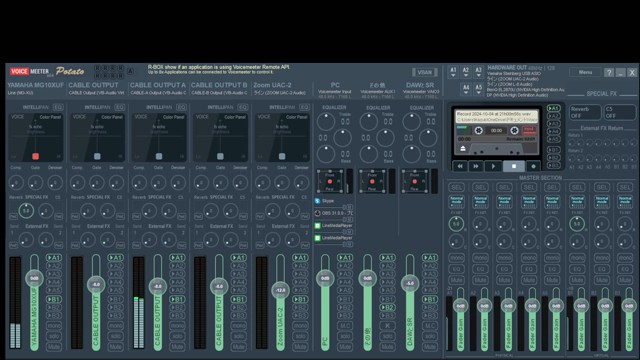Open the Menu button
Viewport: 640px width, 360px height.
point(585,72)
